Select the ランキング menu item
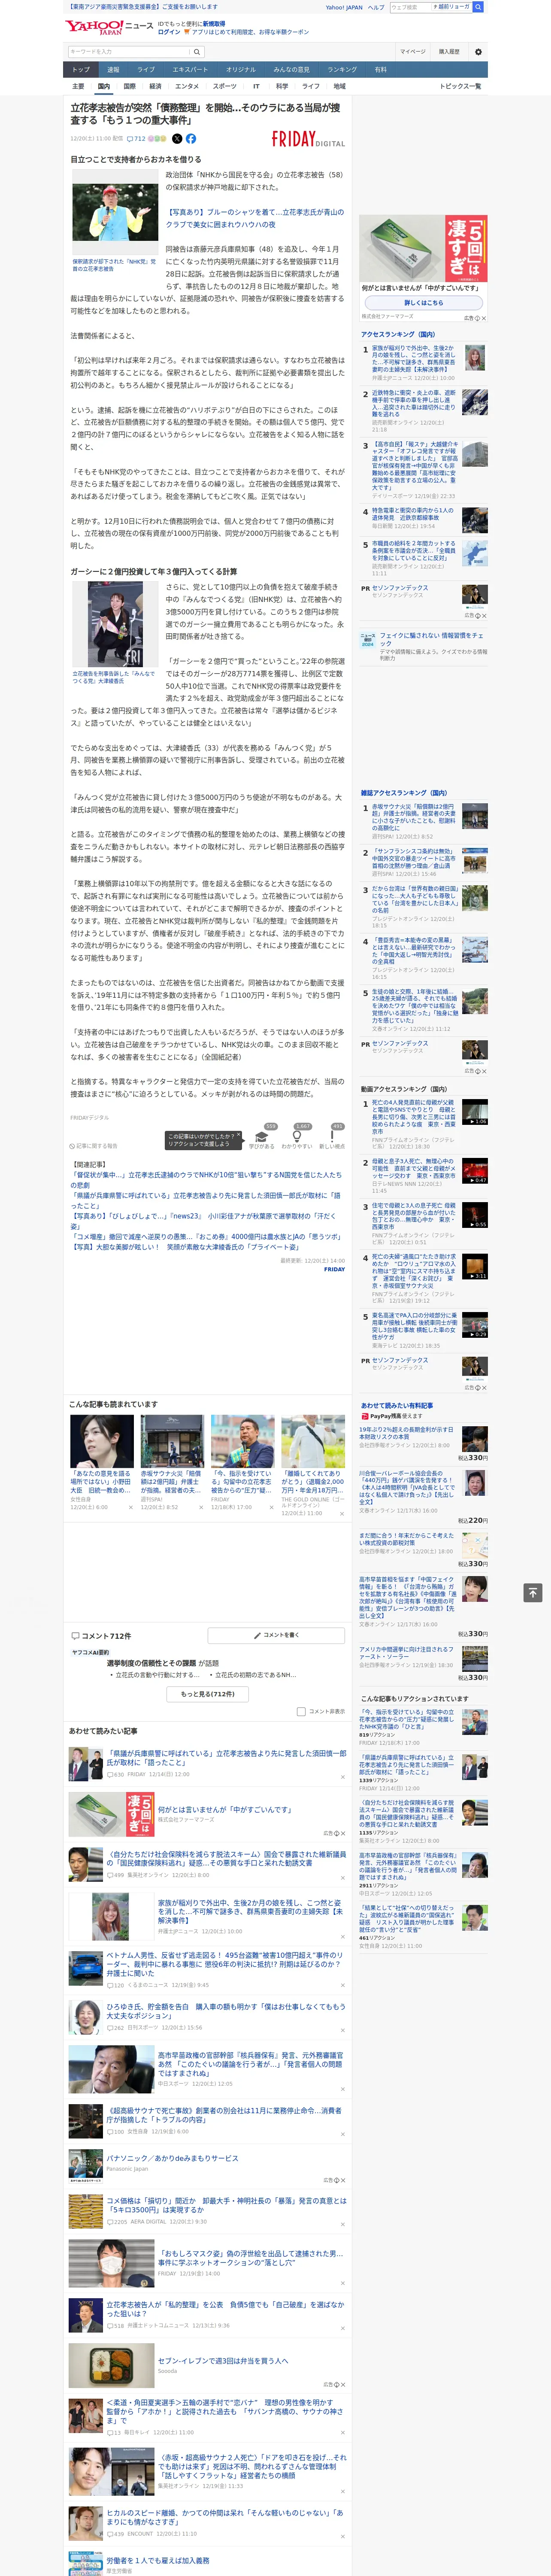This screenshot has width=551, height=2576. click(x=342, y=69)
